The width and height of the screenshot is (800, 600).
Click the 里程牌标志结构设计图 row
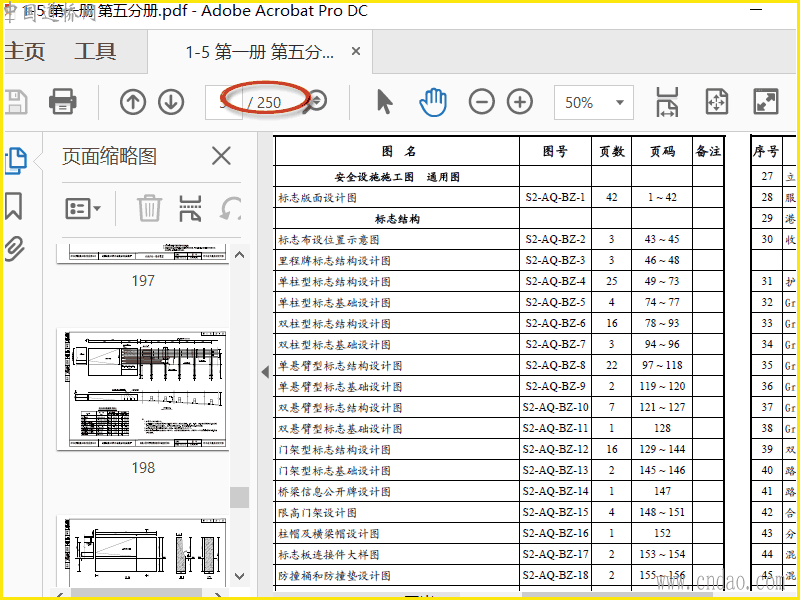(x=334, y=261)
